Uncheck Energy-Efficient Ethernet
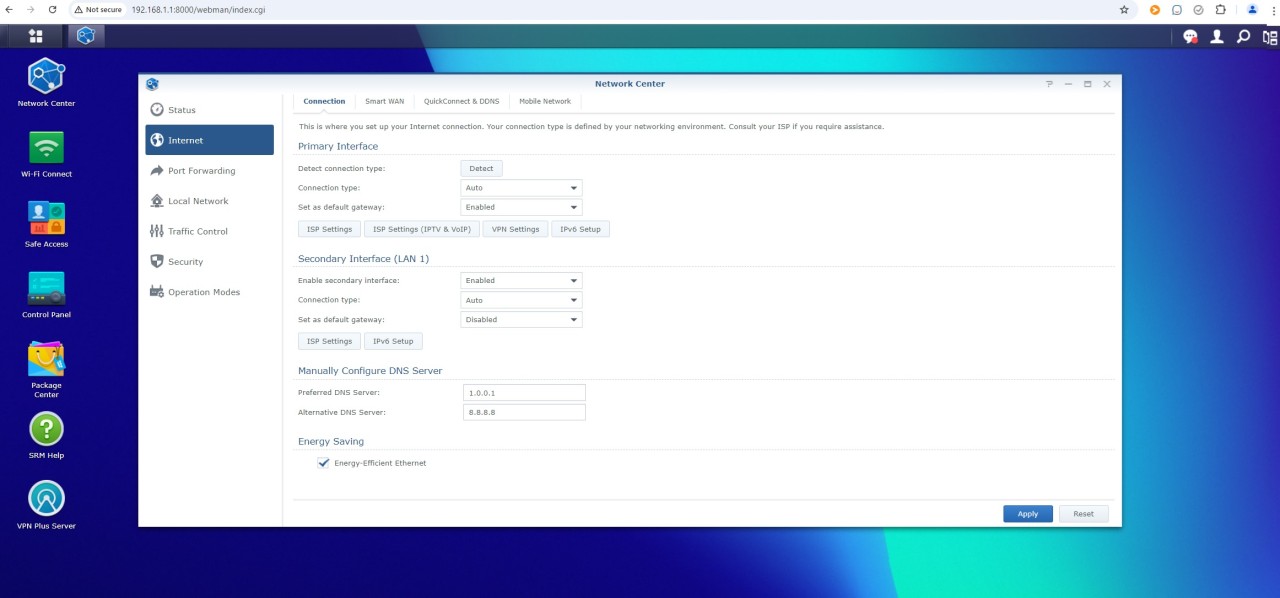 point(323,463)
